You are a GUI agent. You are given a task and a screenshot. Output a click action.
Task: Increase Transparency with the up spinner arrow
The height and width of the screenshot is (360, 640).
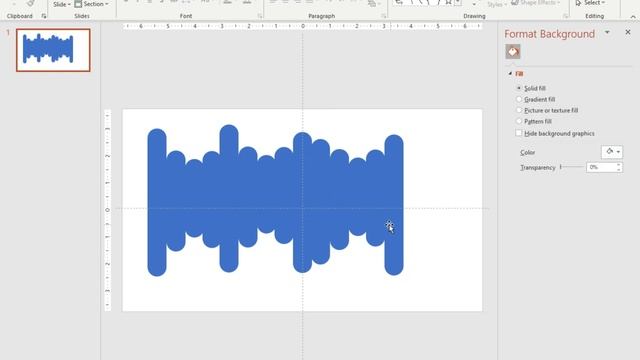[619, 165]
